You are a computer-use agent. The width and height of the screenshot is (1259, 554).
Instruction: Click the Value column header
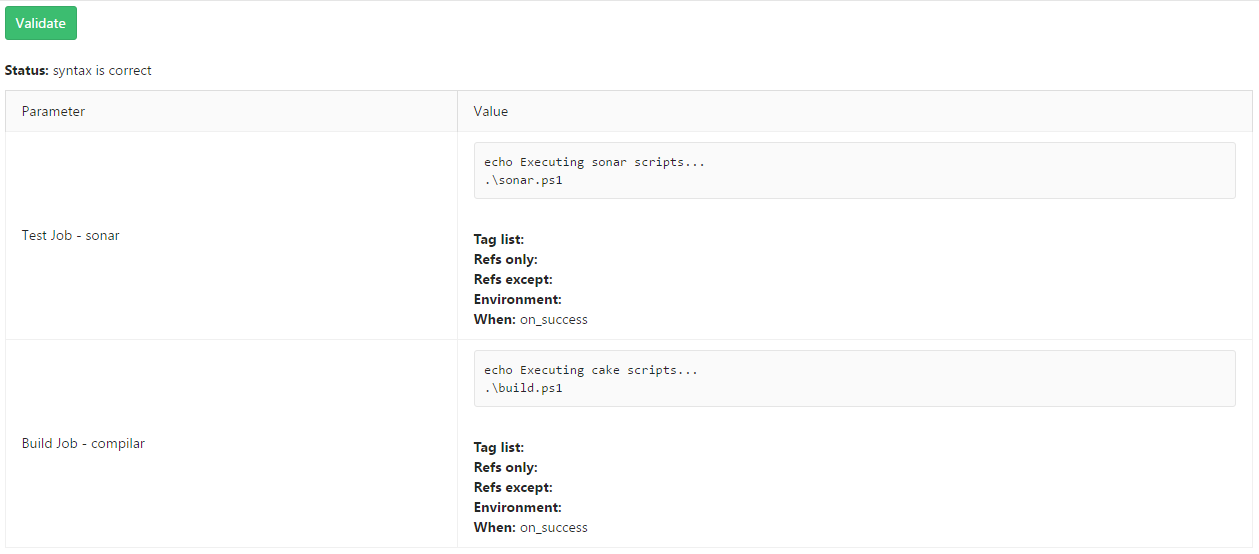point(491,111)
